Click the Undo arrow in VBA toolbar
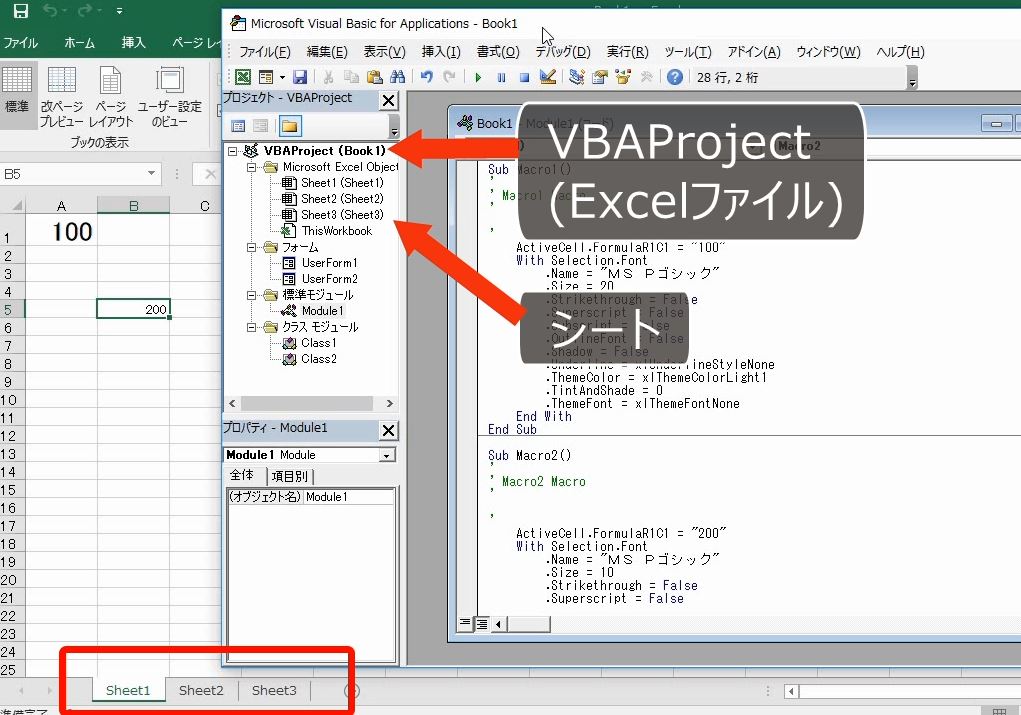Screen dimensions: 1021x715 [x=427, y=77]
